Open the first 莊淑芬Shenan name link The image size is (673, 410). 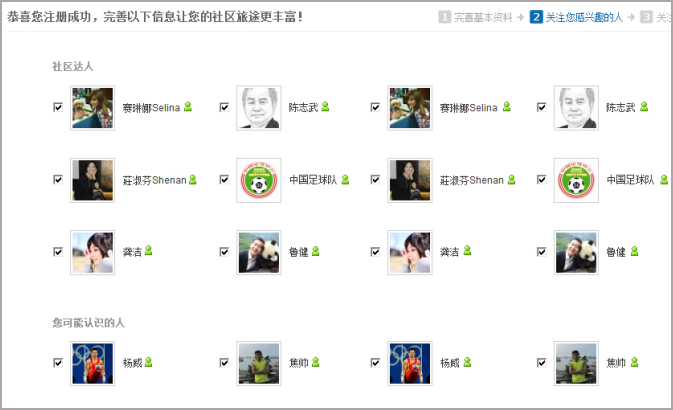[x=155, y=180]
